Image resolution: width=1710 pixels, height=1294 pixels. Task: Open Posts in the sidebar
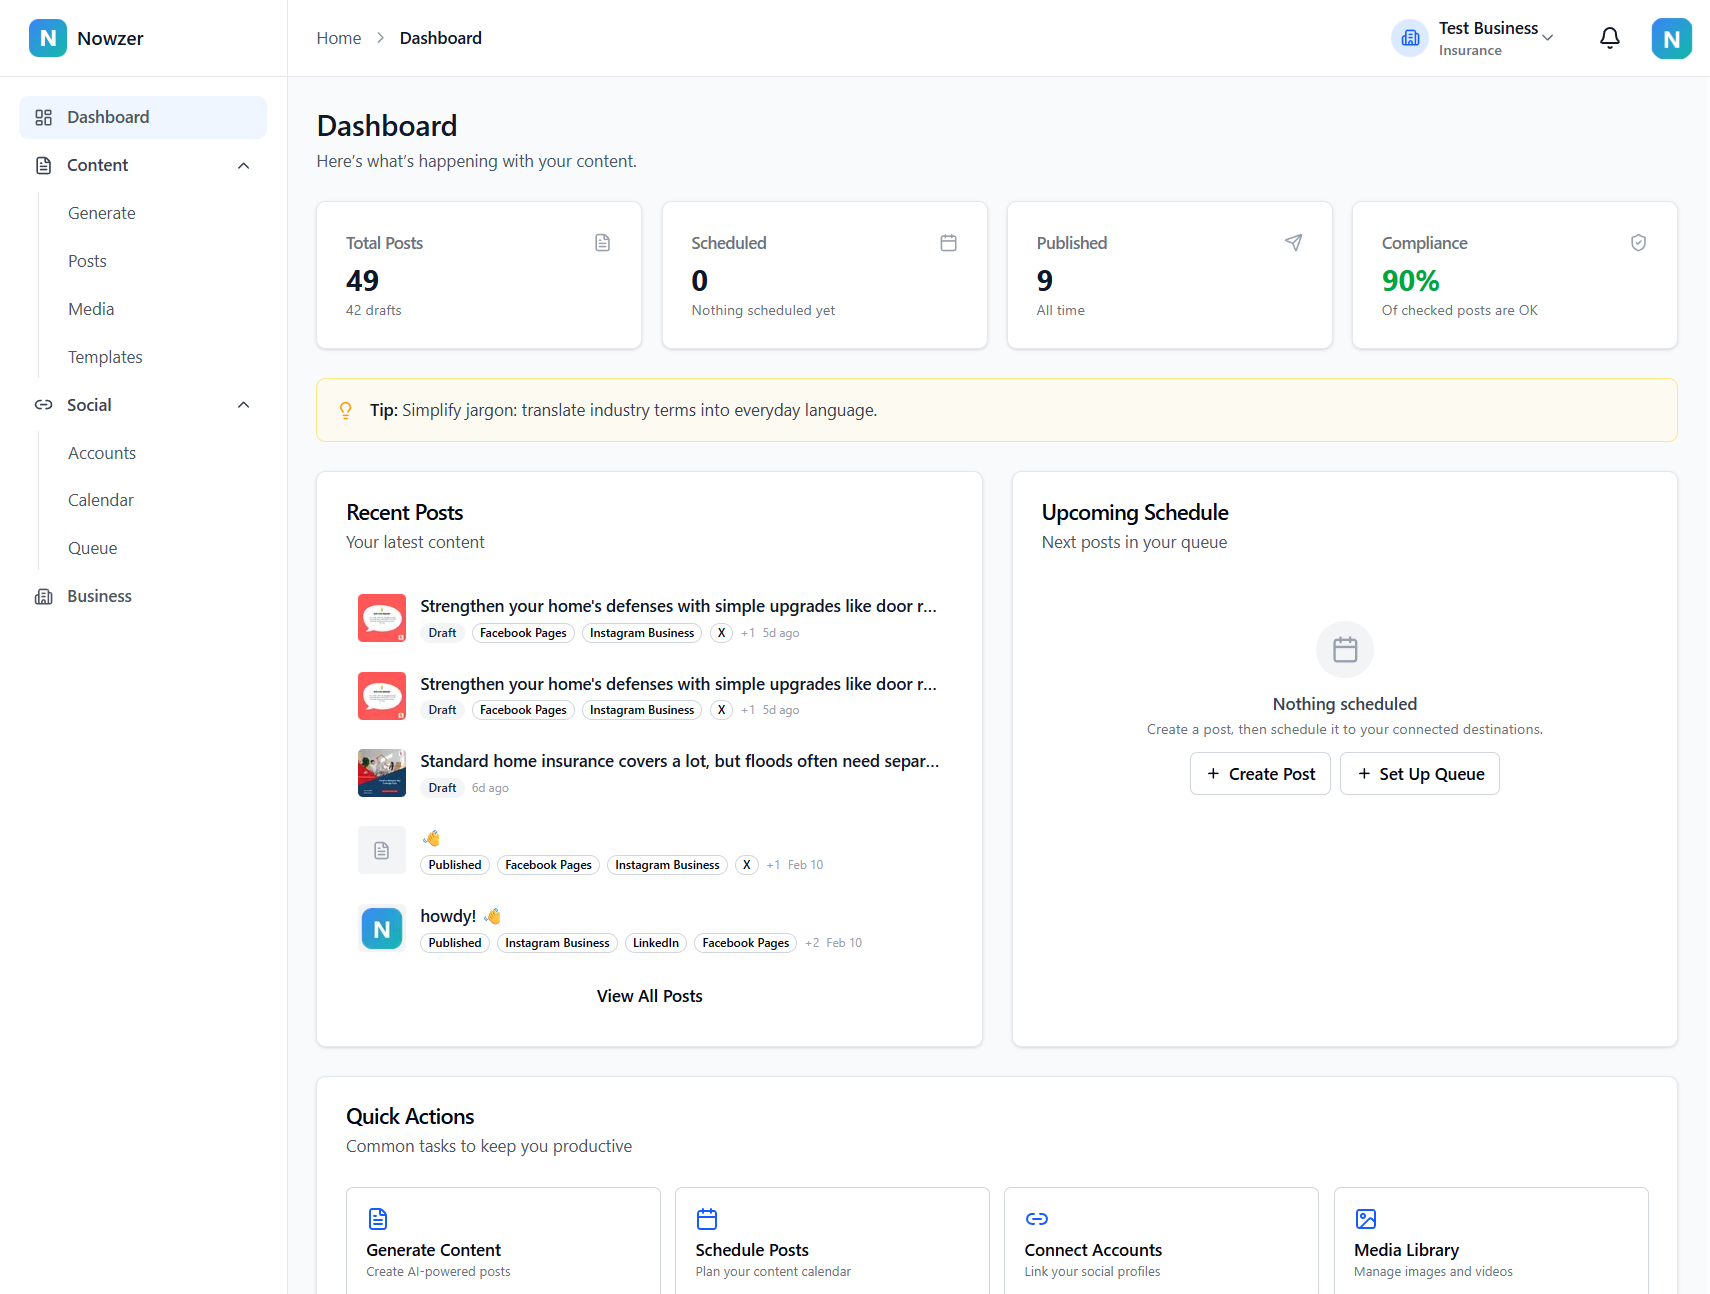pyautogui.click(x=87, y=261)
